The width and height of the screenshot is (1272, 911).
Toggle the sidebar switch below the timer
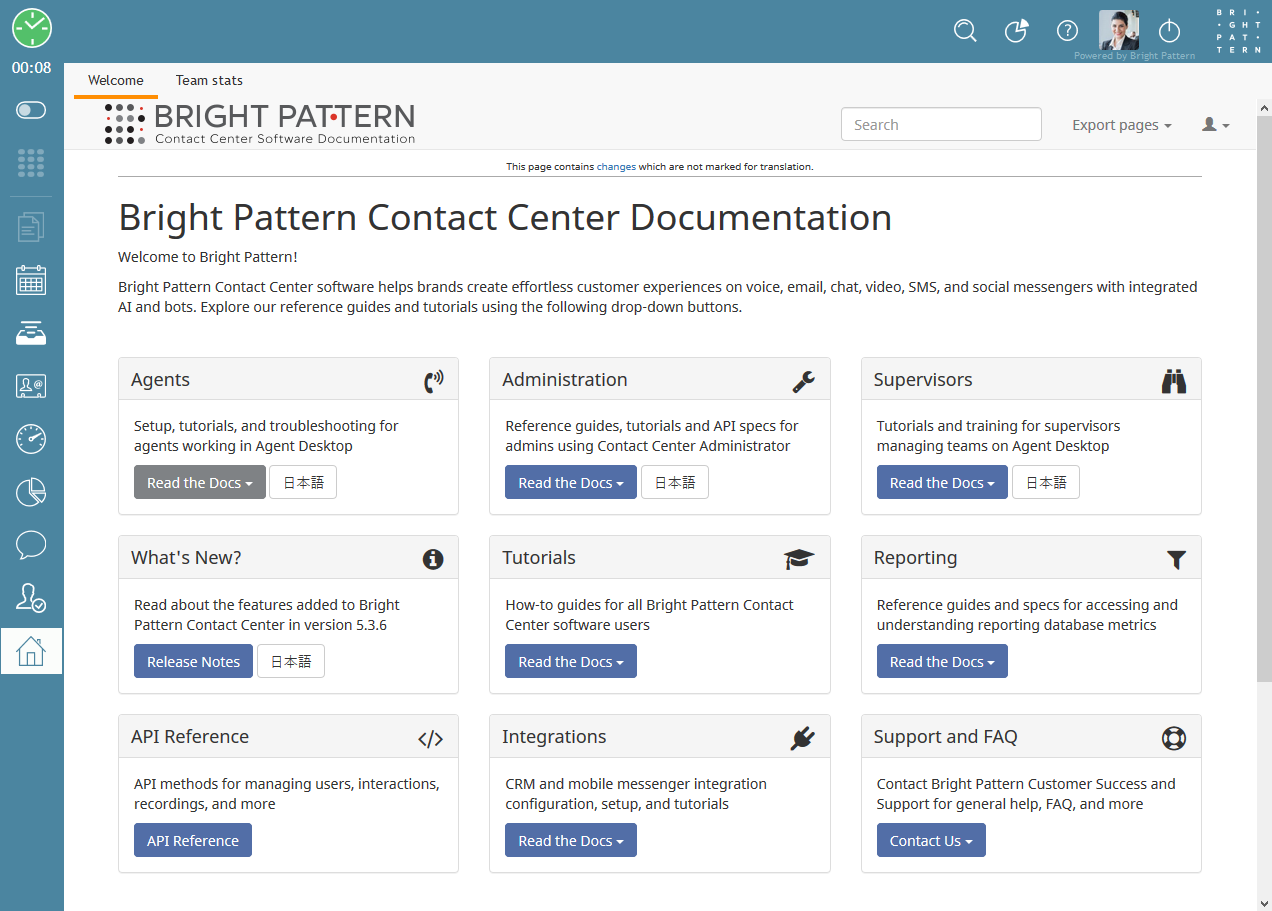pos(31,110)
